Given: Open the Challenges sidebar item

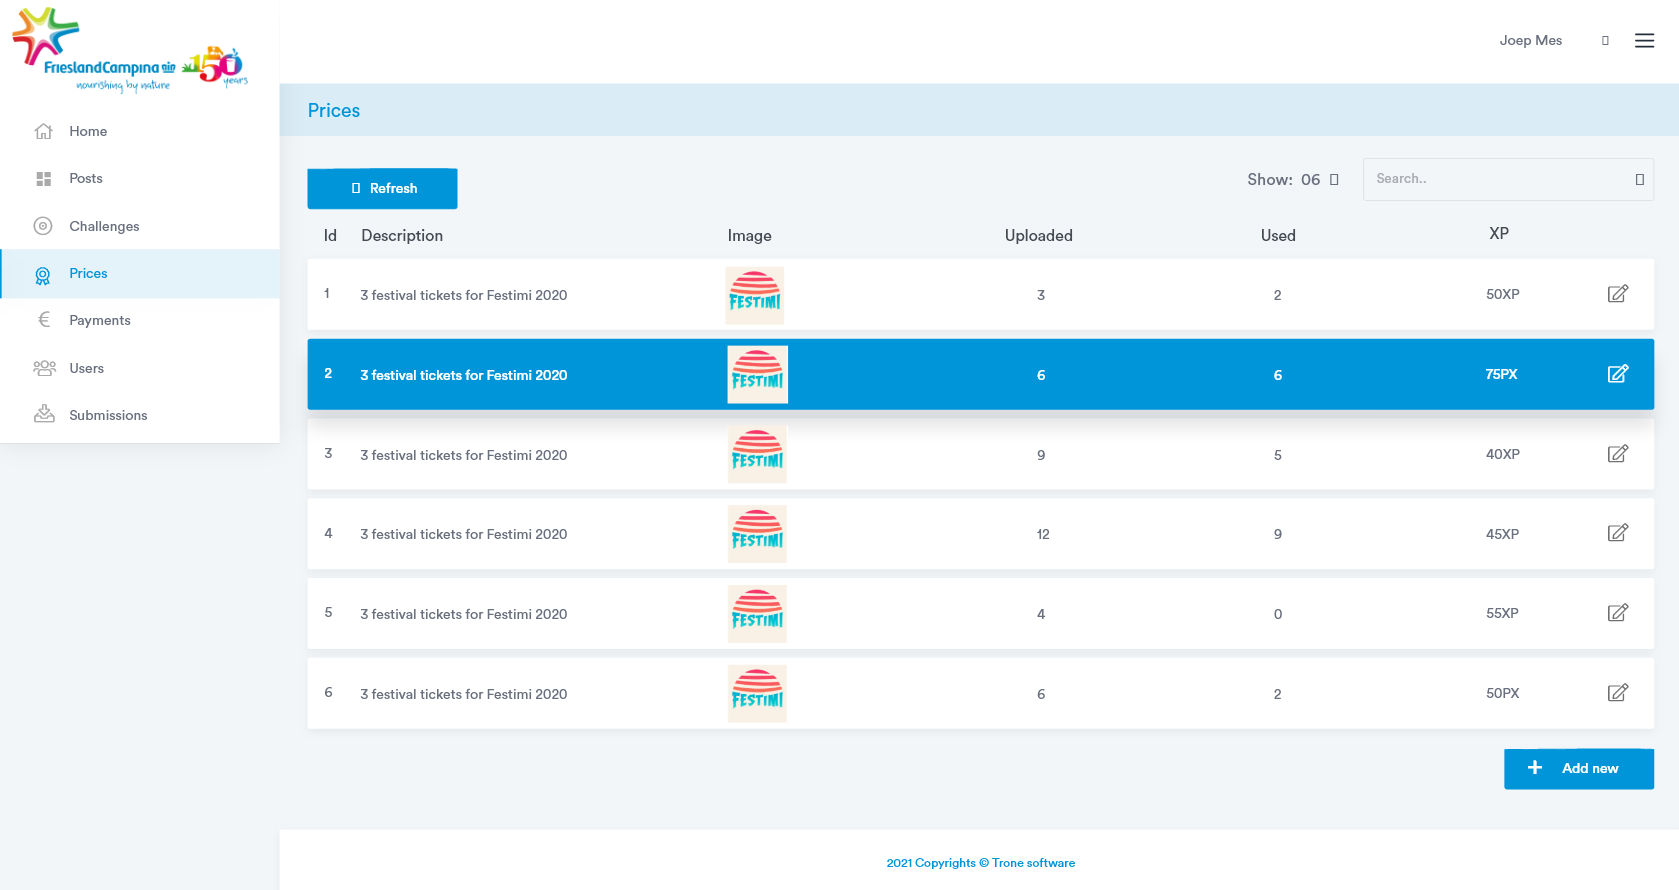Looking at the screenshot, I should coord(104,226).
